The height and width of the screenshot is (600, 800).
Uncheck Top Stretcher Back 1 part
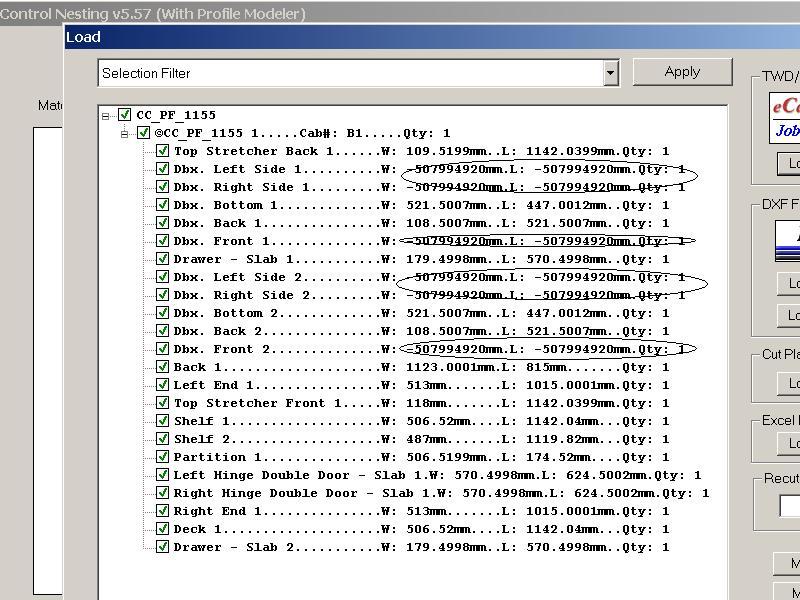(x=162, y=151)
